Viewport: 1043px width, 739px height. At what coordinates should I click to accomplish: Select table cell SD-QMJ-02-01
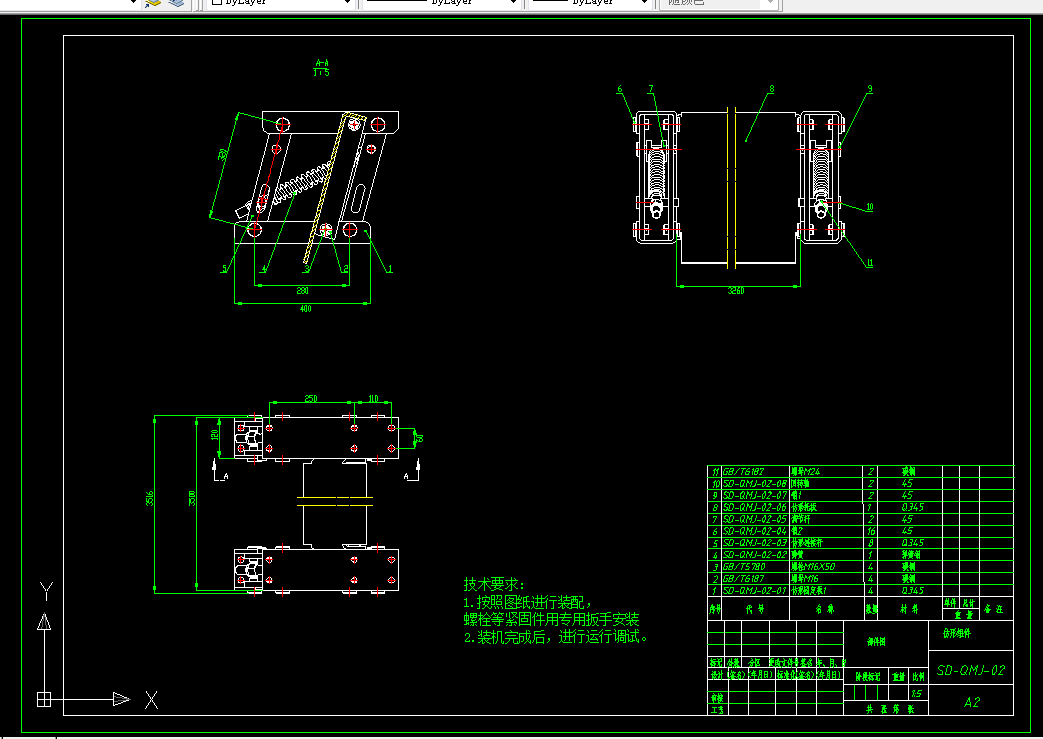point(755,591)
